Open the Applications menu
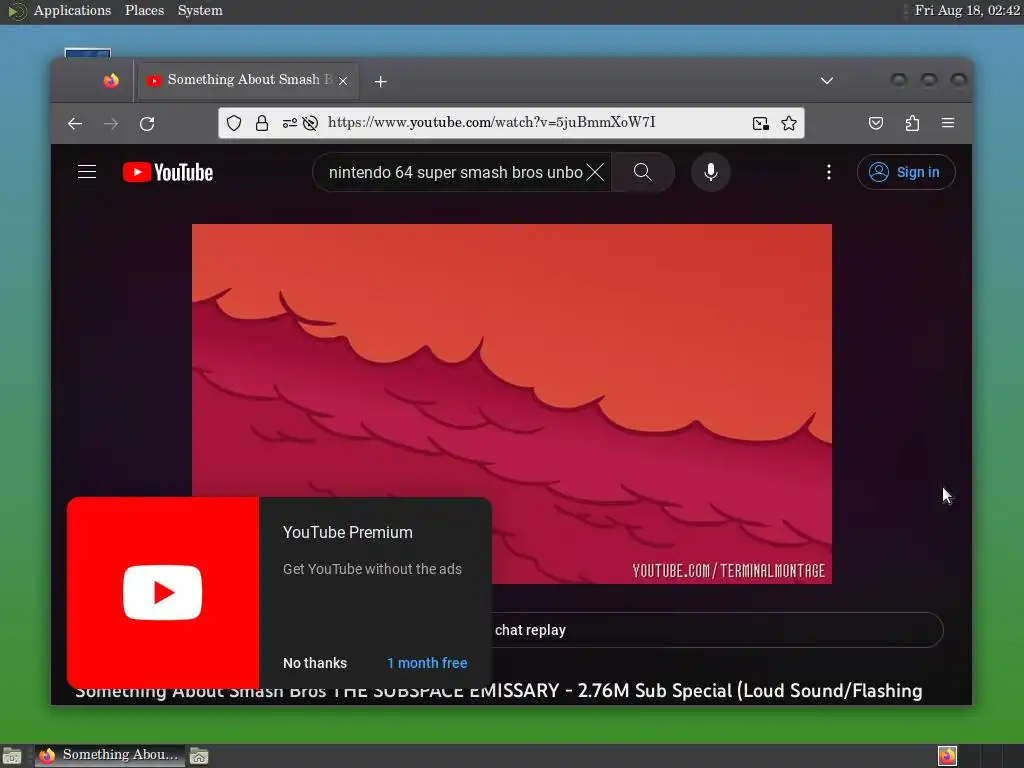Image resolution: width=1024 pixels, height=768 pixels. click(72, 10)
